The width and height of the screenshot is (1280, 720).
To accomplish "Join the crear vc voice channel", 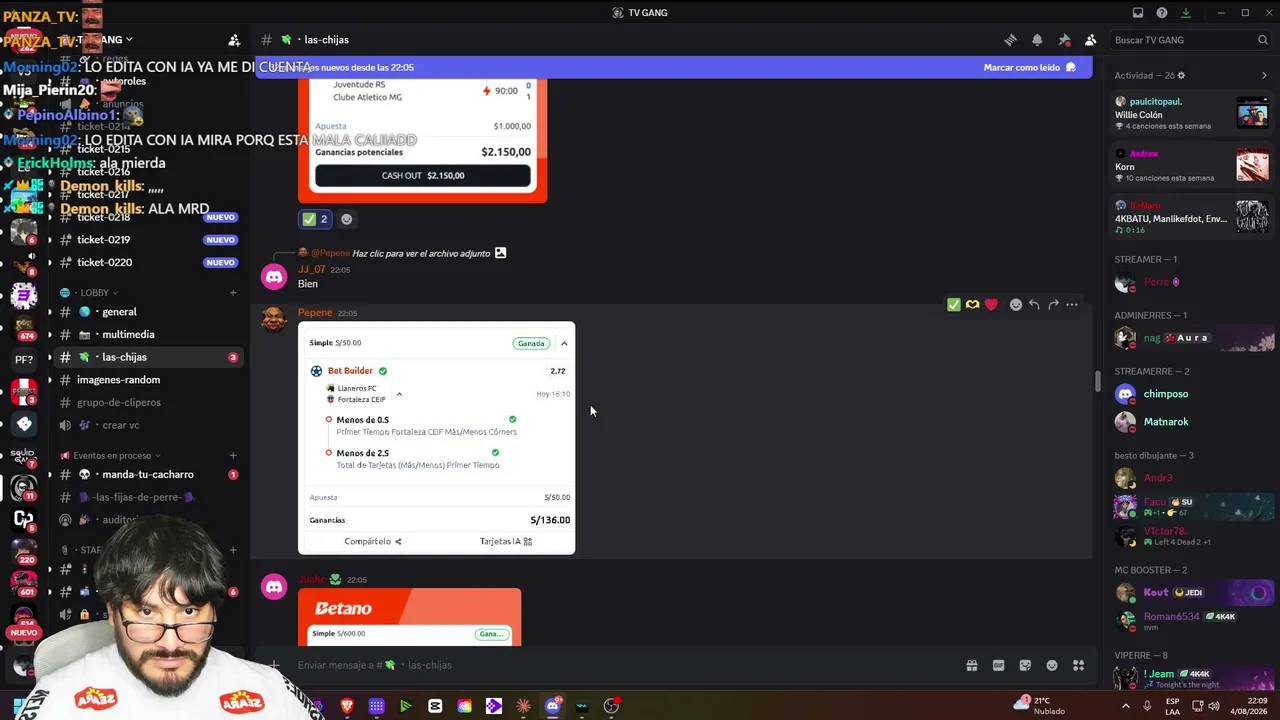I will (x=148, y=425).
